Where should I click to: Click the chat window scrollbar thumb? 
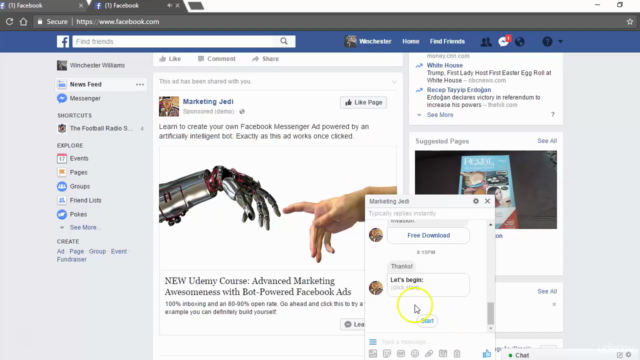490,313
